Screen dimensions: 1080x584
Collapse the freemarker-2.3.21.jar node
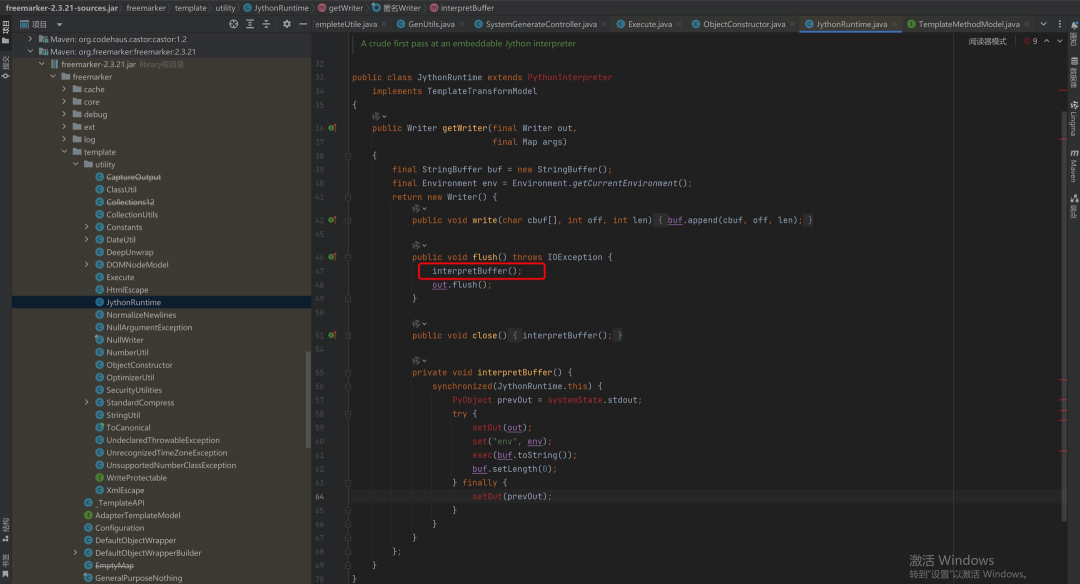(x=41, y=64)
